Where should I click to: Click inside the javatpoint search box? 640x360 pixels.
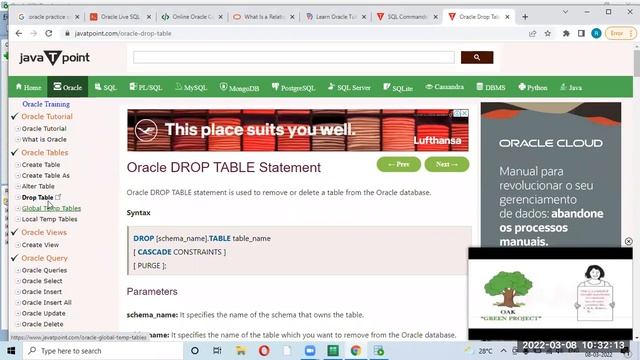tap(293, 58)
